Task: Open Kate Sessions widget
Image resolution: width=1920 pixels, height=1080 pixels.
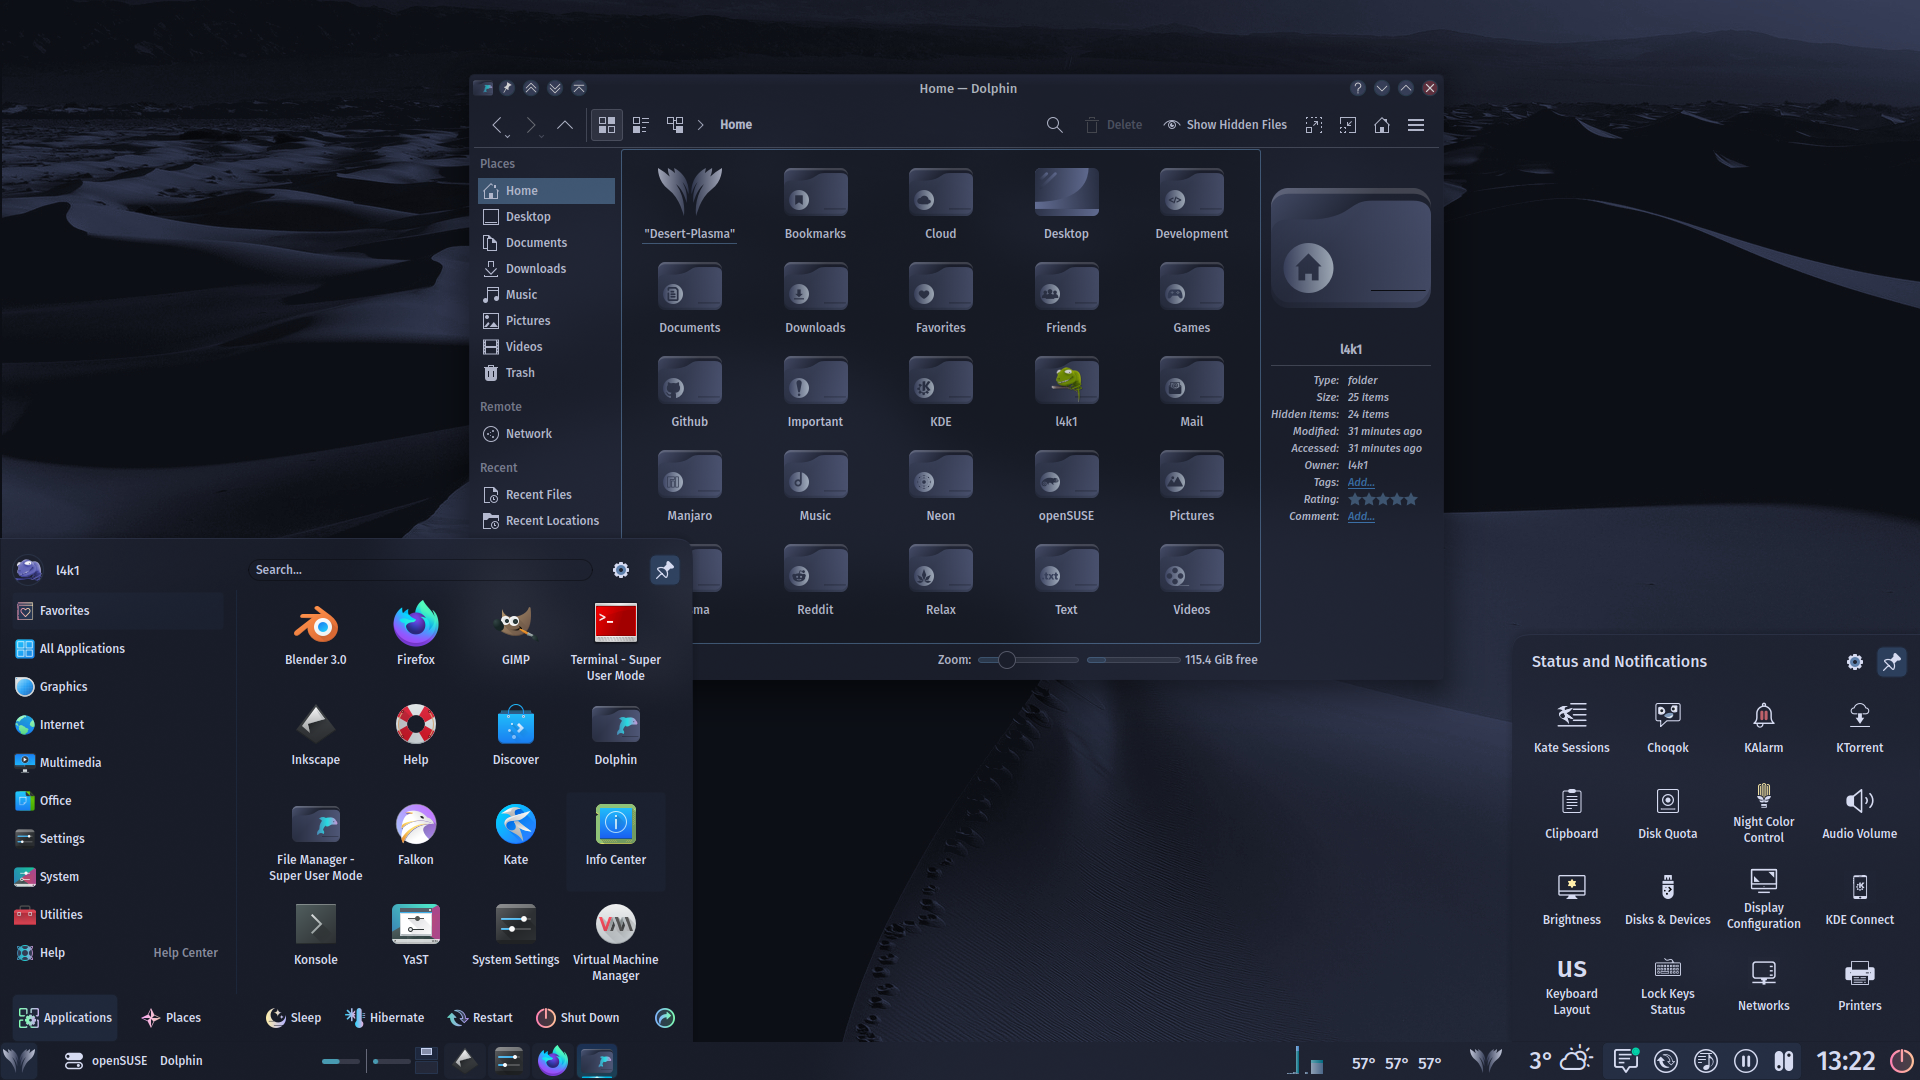Action: (1572, 727)
